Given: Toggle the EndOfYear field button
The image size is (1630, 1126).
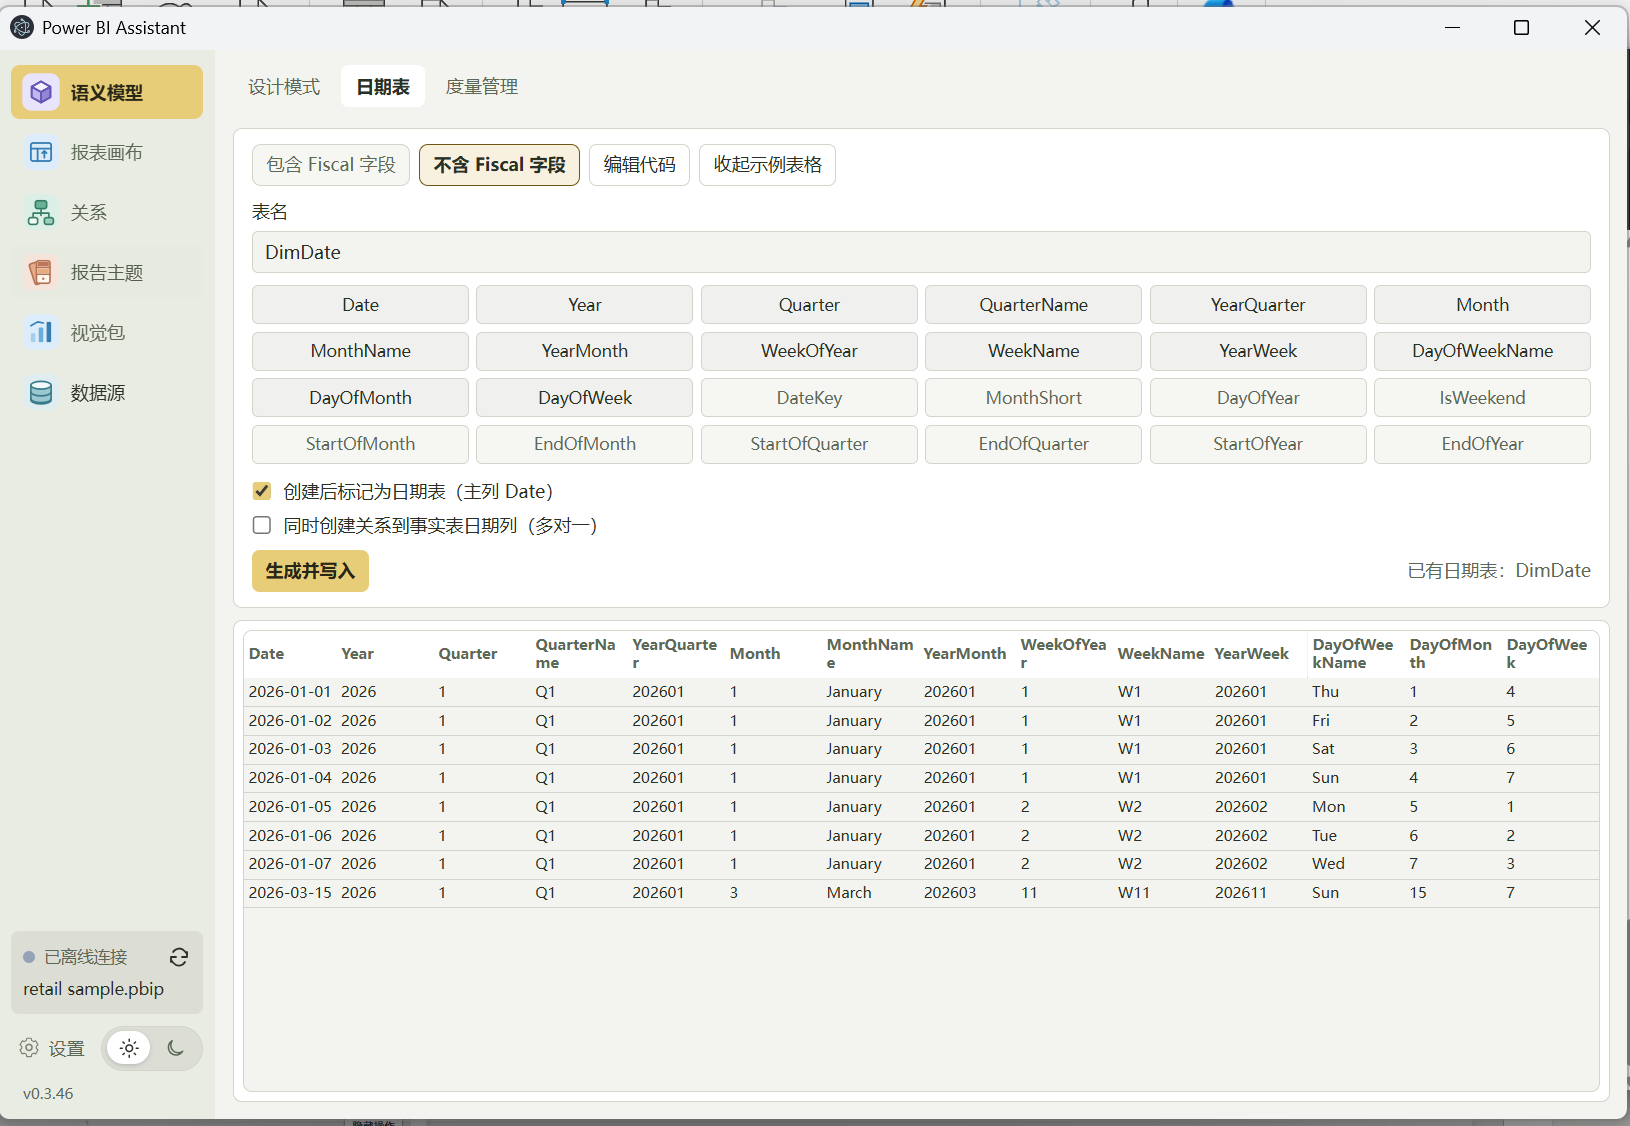Looking at the screenshot, I should pos(1482,444).
